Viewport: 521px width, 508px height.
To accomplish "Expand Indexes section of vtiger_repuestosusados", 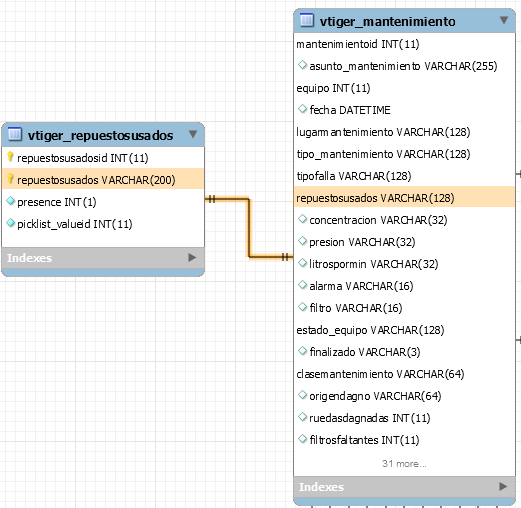I will [192, 257].
